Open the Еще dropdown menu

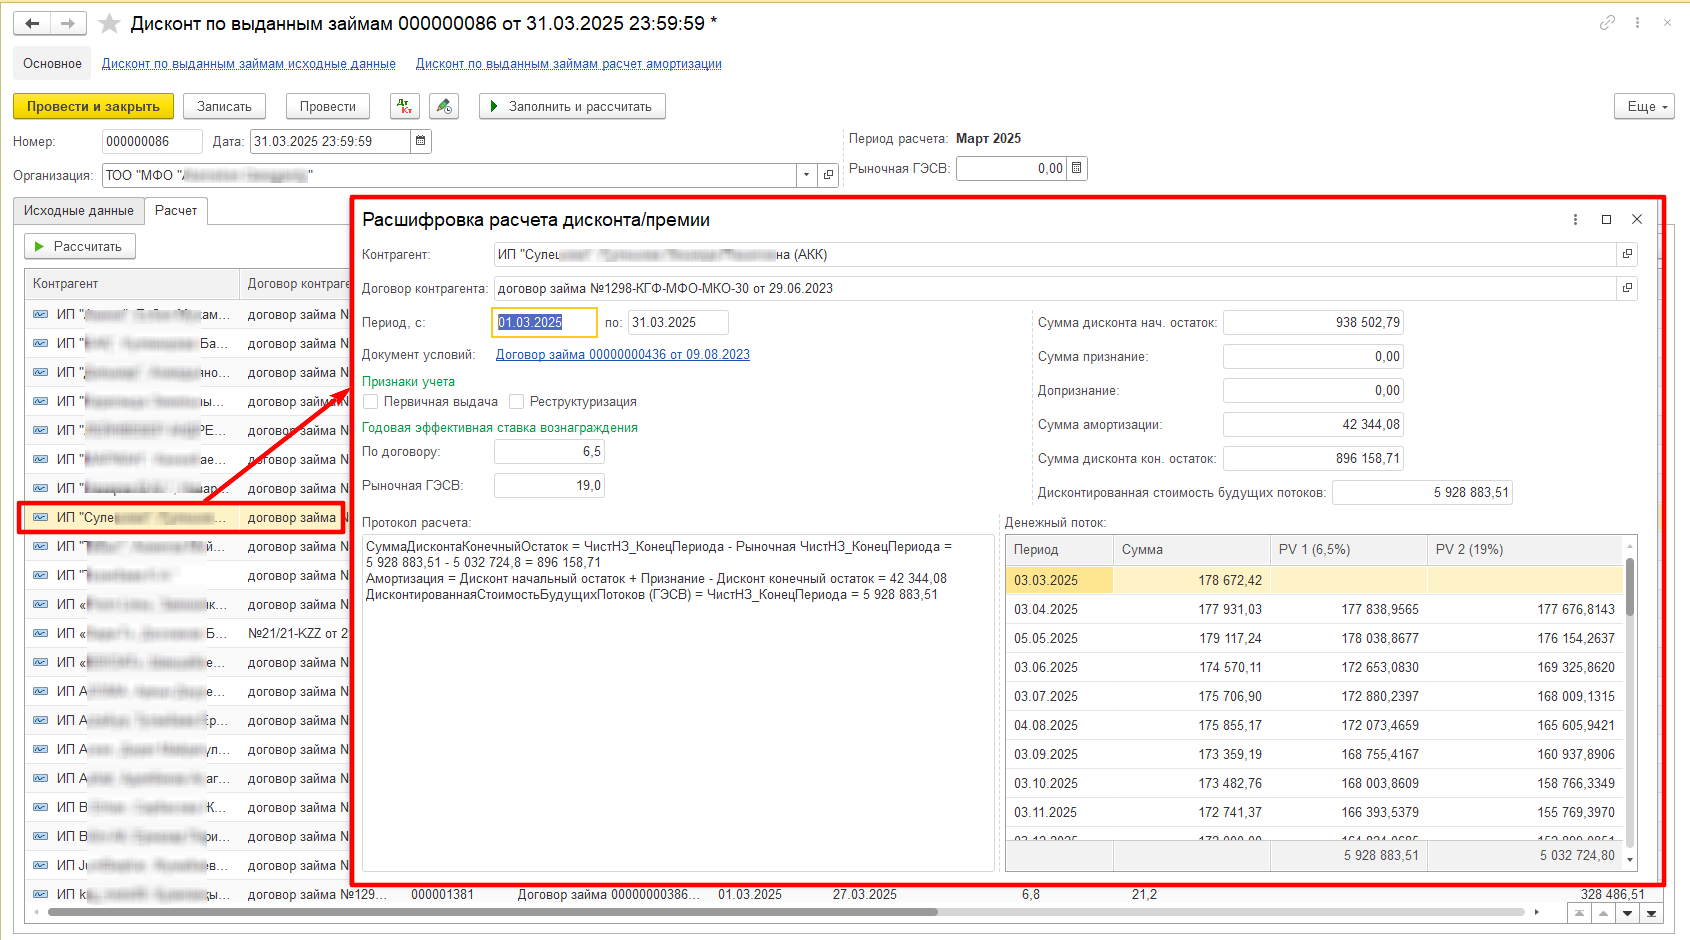[1644, 106]
